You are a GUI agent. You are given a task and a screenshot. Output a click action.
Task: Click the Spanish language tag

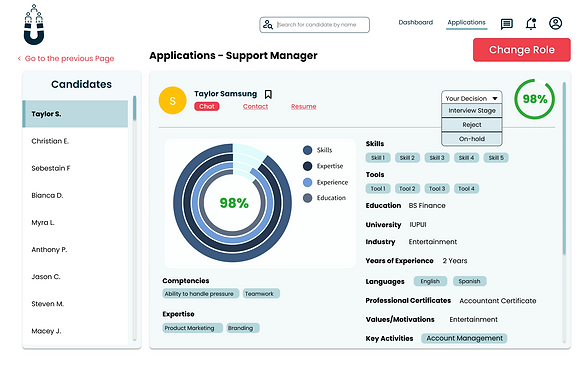[469, 281]
